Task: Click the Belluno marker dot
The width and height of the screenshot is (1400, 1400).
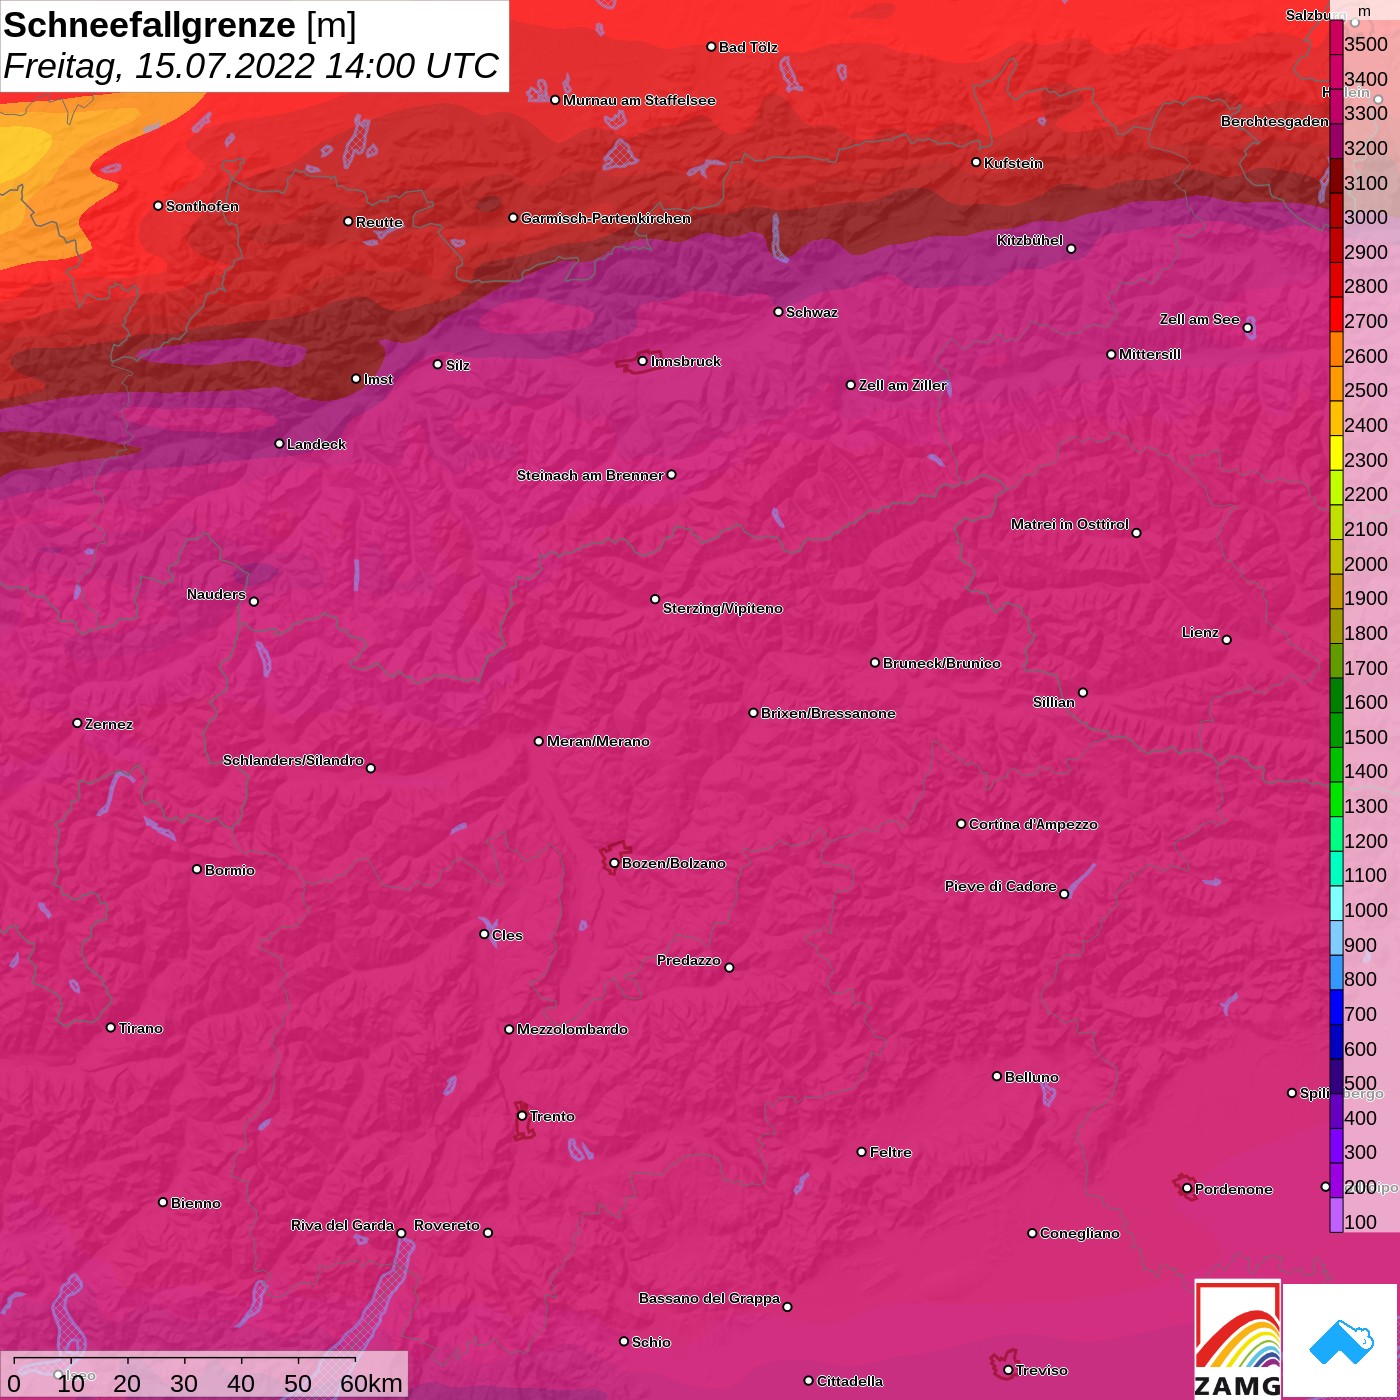Action: [997, 1076]
